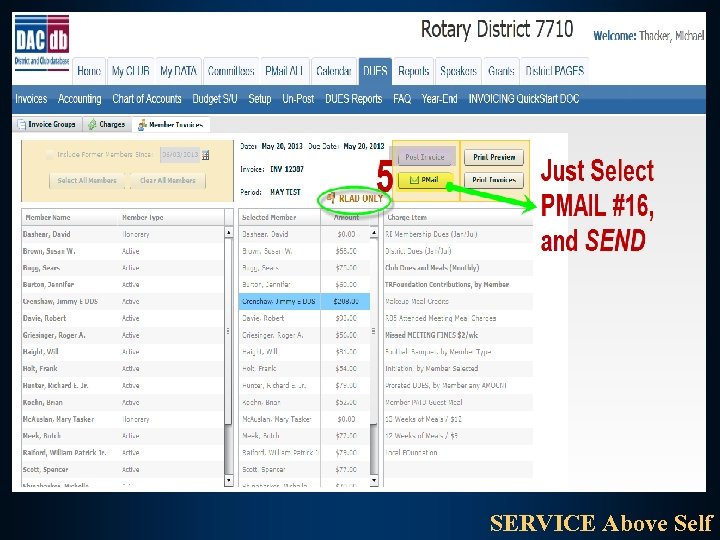Select the DUES tab
720x540 pixels.
pyautogui.click(x=375, y=71)
